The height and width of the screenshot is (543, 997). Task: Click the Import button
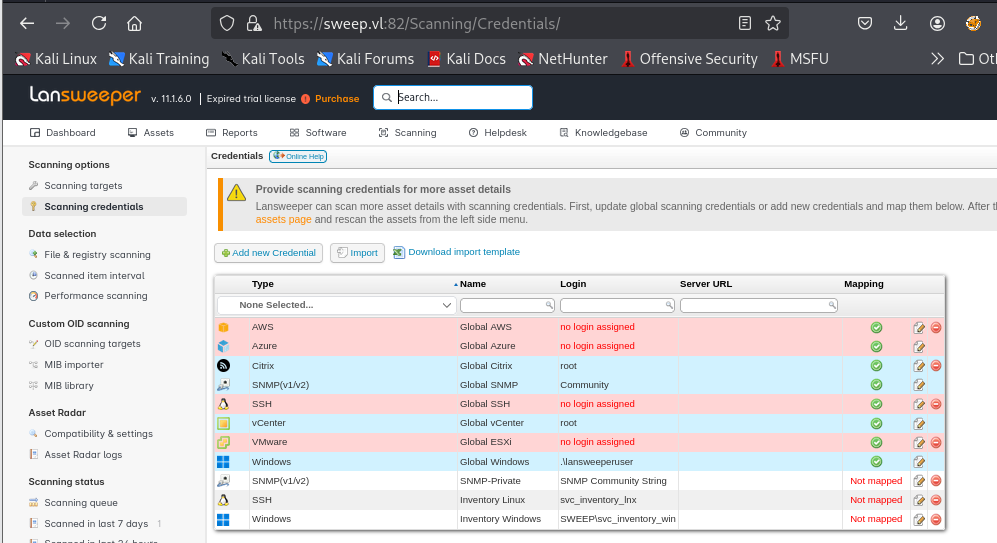click(x=357, y=253)
